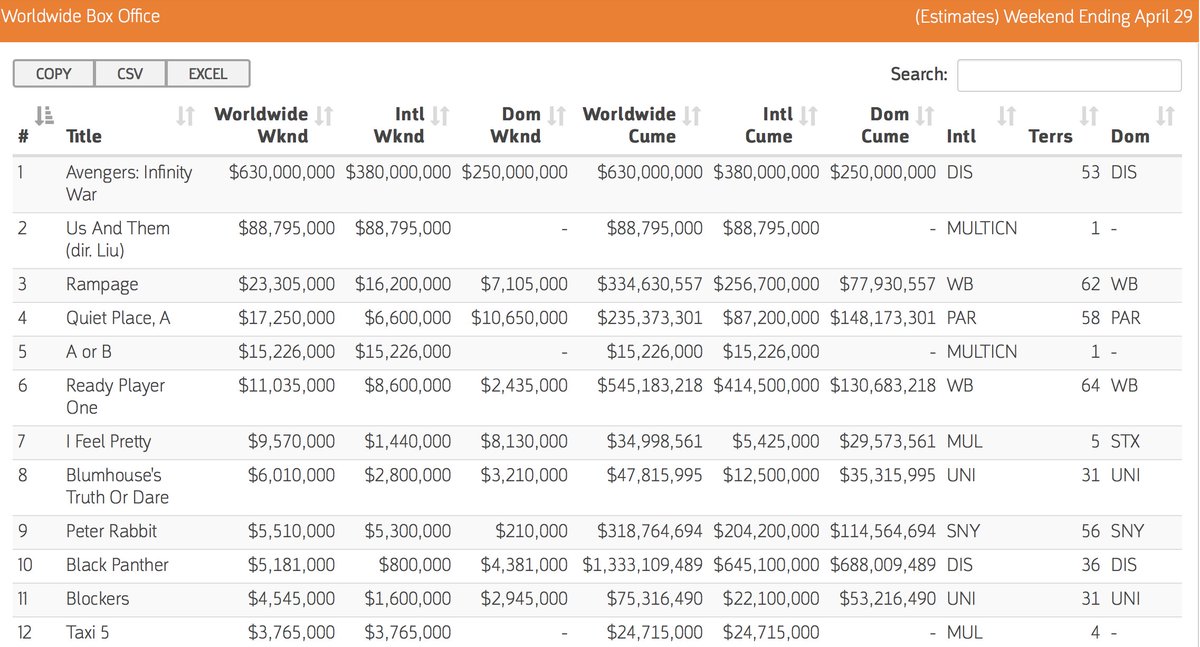The image size is (1200, 647).
Task: Click the Worldwide Box Office heading
Action: tap(81, 16)
